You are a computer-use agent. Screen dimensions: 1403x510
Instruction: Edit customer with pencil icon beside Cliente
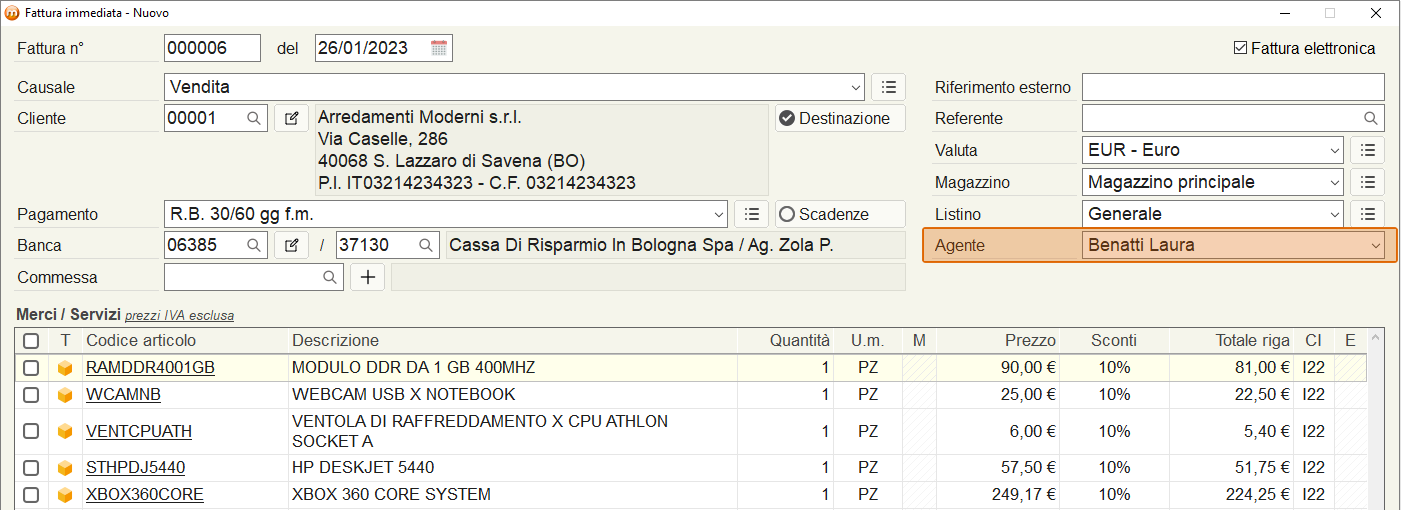291,118
